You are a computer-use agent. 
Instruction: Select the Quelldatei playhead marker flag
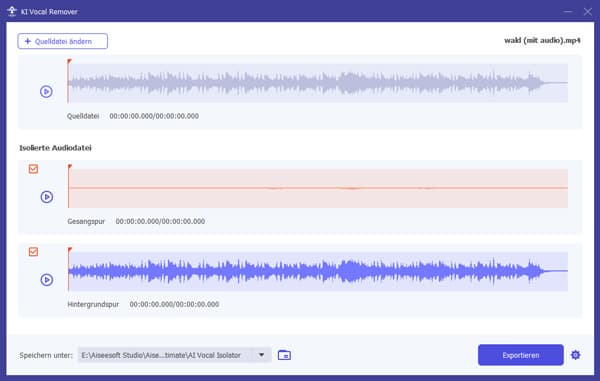pyautogui.click(x=69, y=61)
